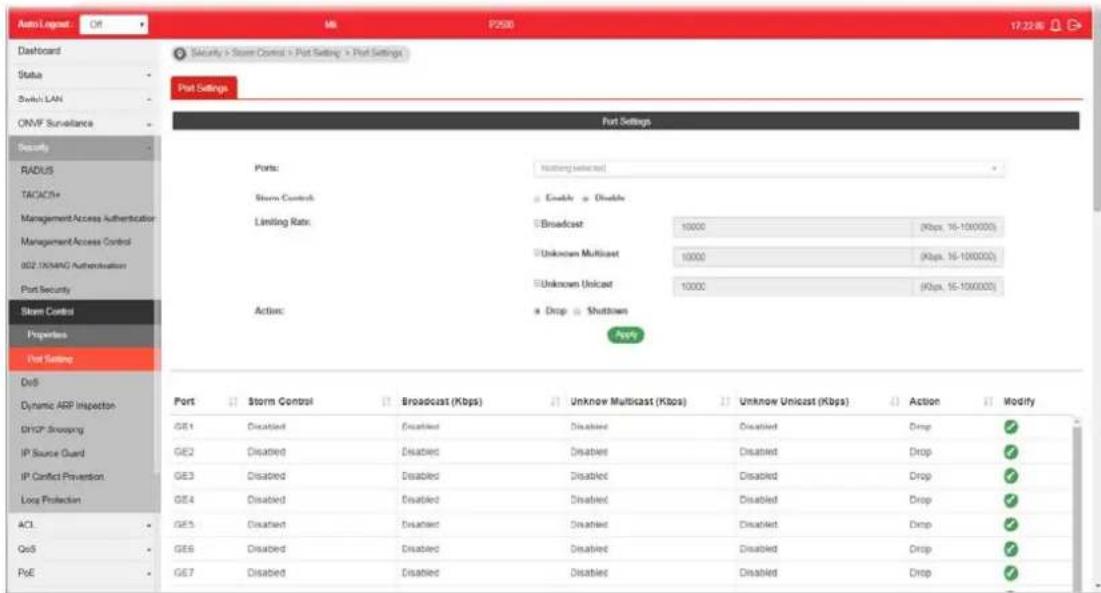Click the GE7 port cell

click(183, 573)
